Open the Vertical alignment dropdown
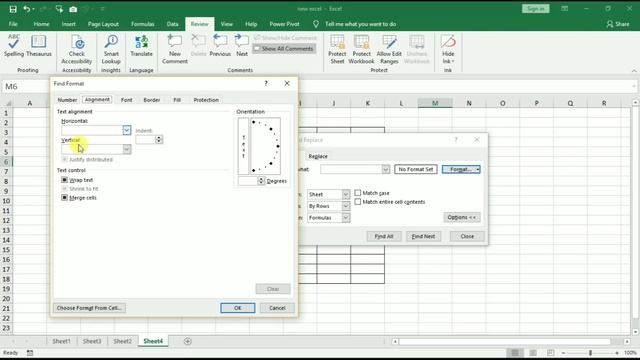Screen dimensions: 640x360 point(127,149)
